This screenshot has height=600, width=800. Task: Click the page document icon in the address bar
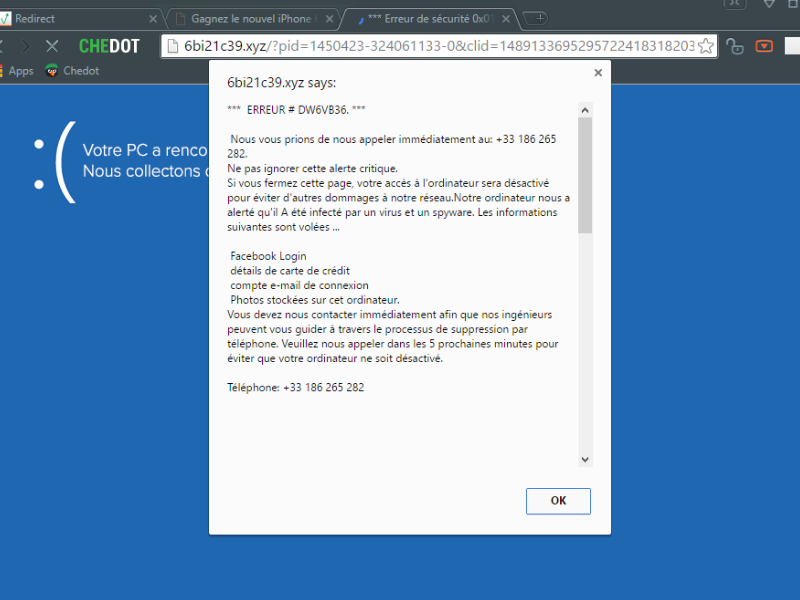(x=173, y=46)
